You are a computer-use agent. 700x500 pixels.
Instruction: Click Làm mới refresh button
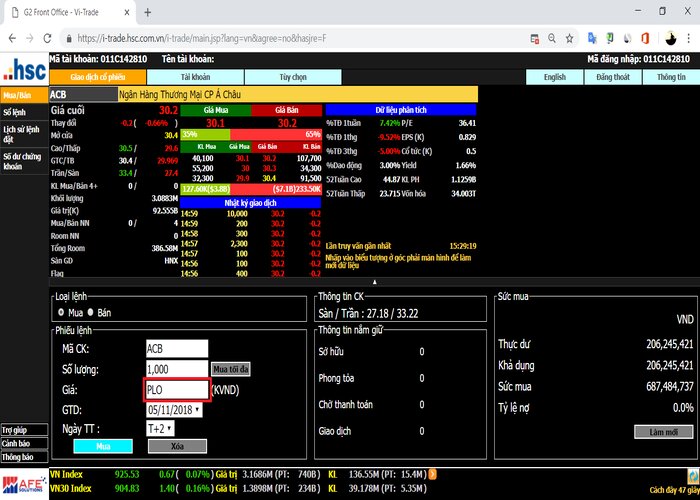pyautogui.click(x=663, y=432)
